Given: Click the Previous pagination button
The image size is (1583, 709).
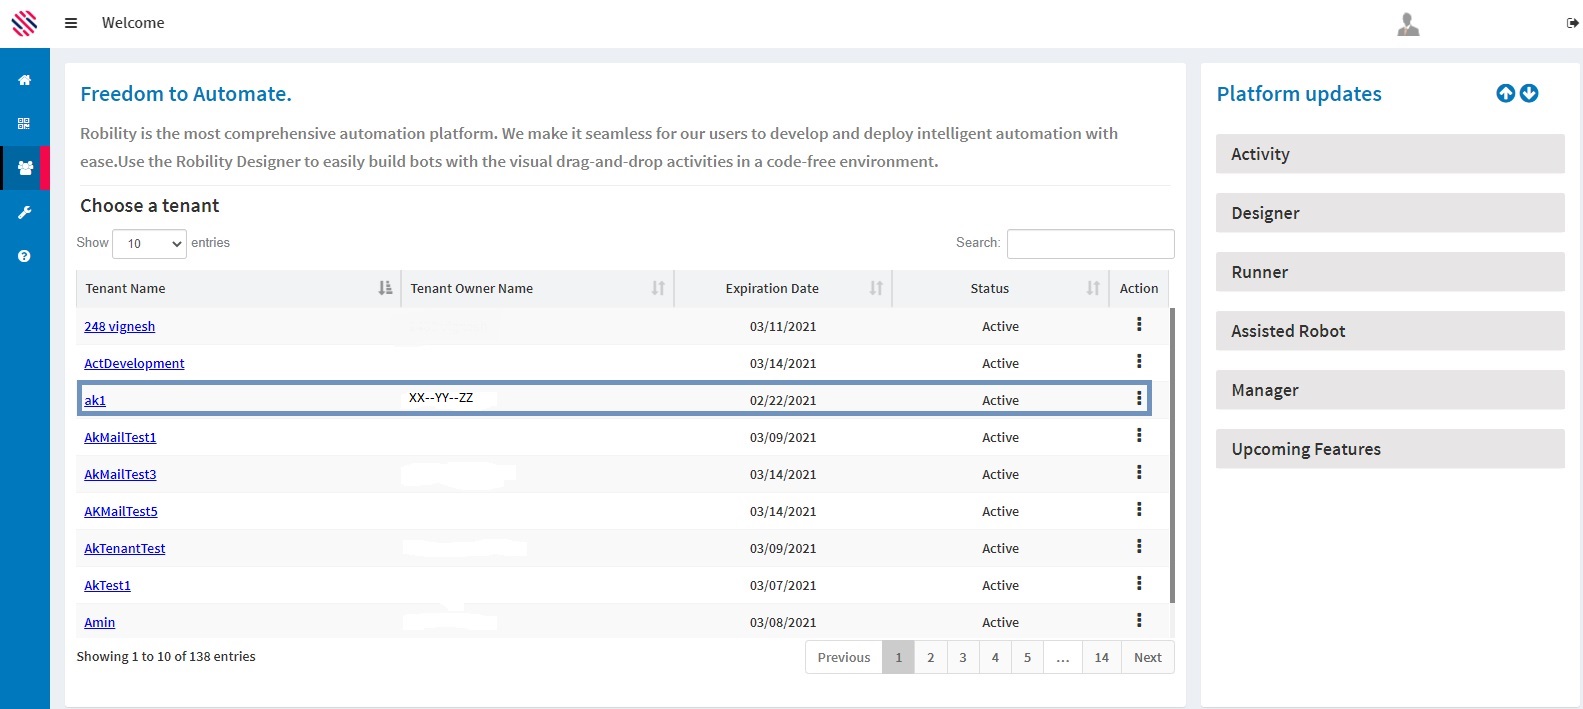Looking at the screenshot, I should pos(844,657).
